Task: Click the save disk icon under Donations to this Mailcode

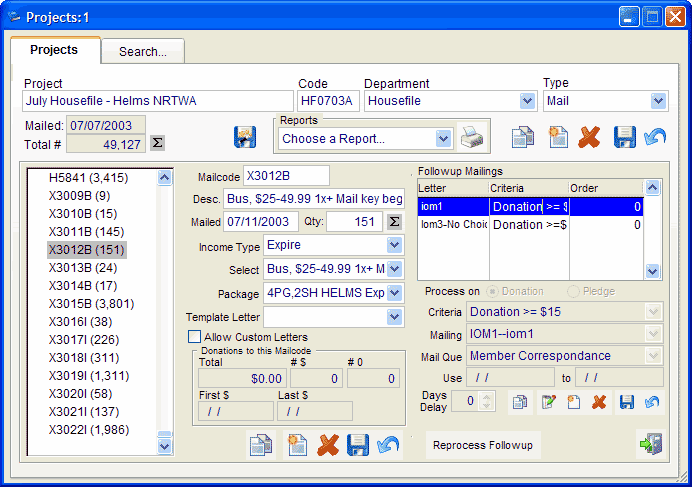Action: (x=357, y=445)
